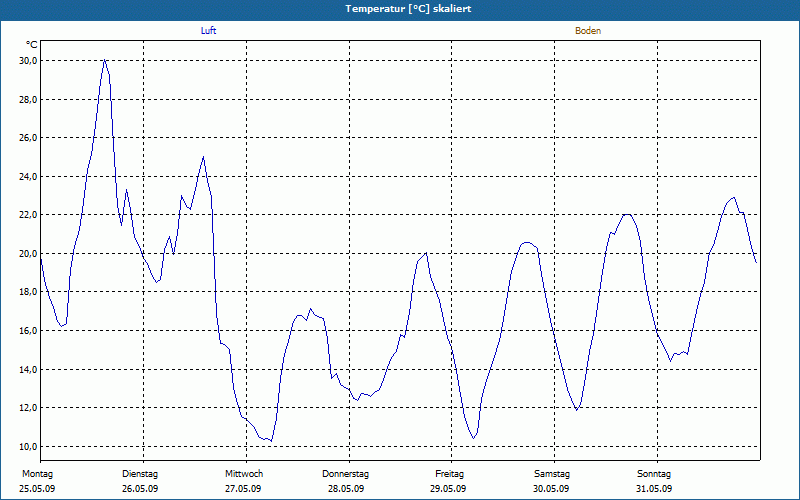The image size is (800, 500).
Task: Click the 'Luft' legend label
Action: 208,31
